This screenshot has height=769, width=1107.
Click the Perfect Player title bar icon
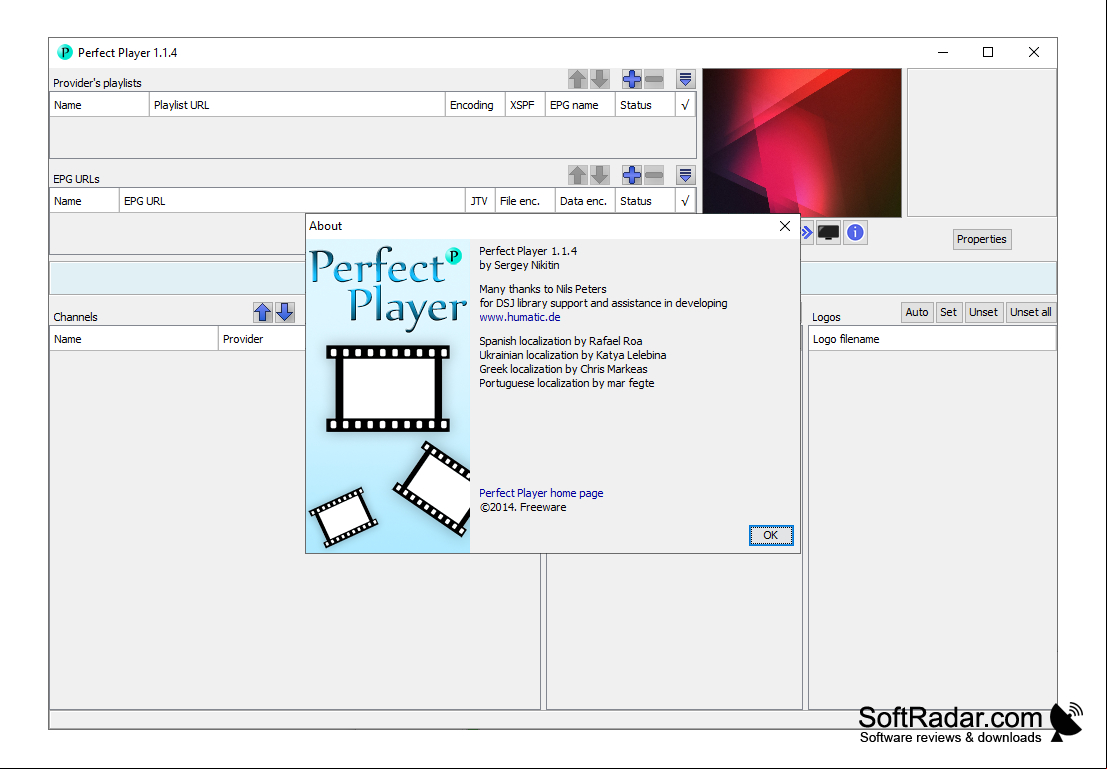click(65, 52)
